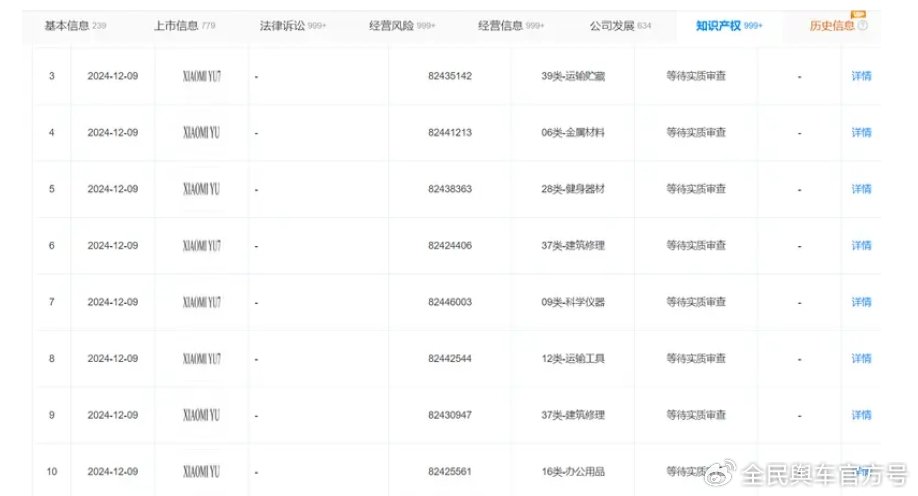Click the XIAOMI YU7 trademark image in row 8
Viewport: 918px width, 496px height.
tap(203, 358)
